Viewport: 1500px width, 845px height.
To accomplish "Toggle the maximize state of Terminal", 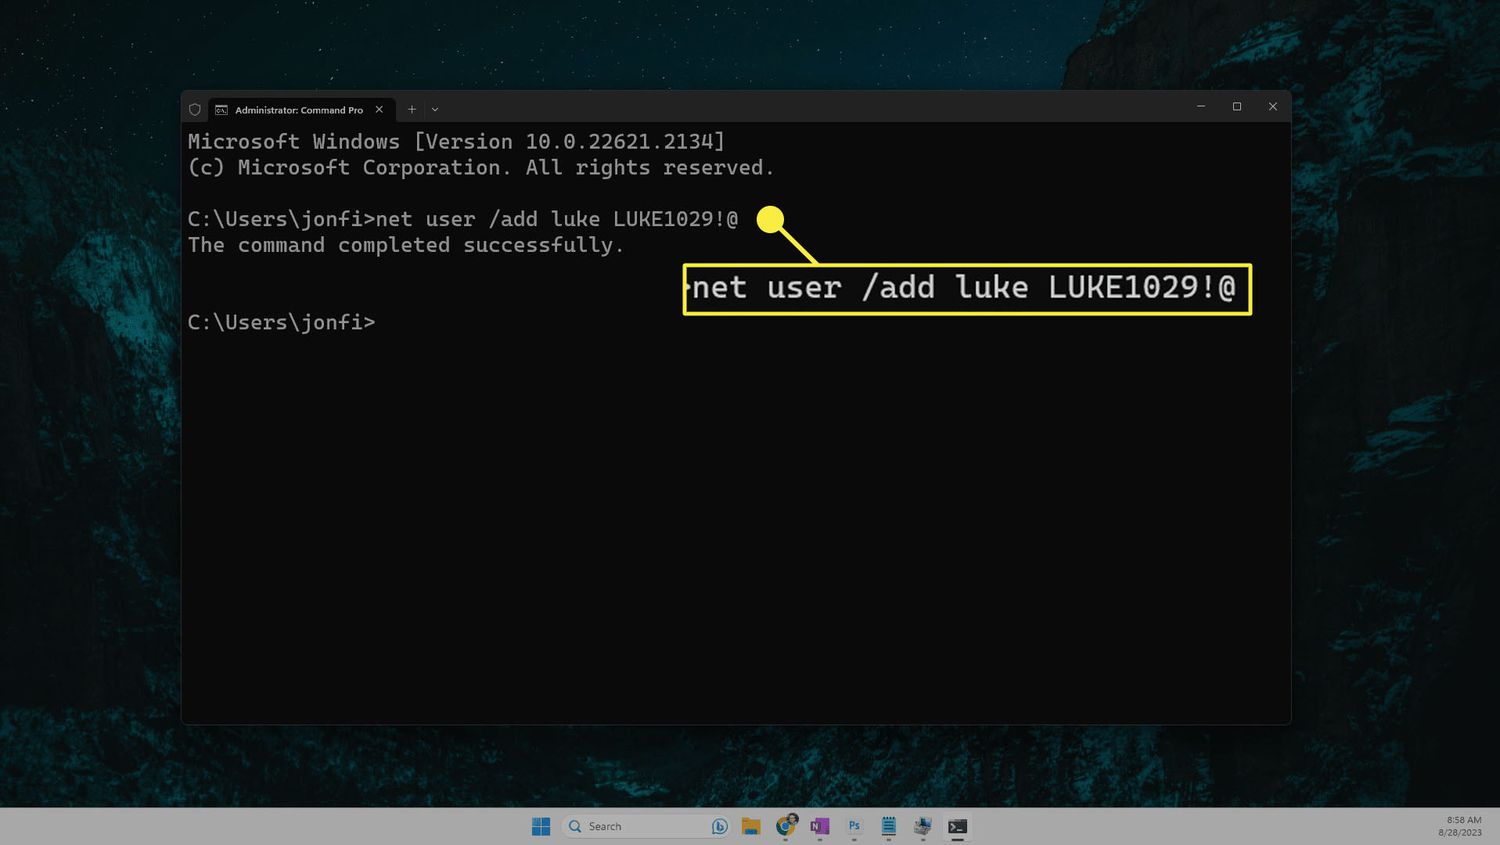I will pos(1236,106).
